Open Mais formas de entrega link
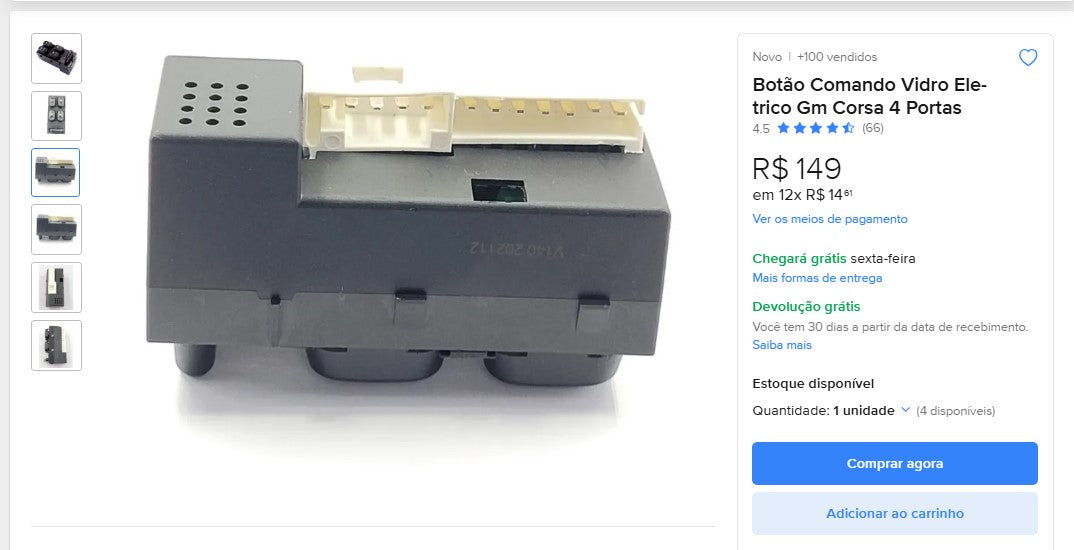1074x550 pixels. pos(817,278)
